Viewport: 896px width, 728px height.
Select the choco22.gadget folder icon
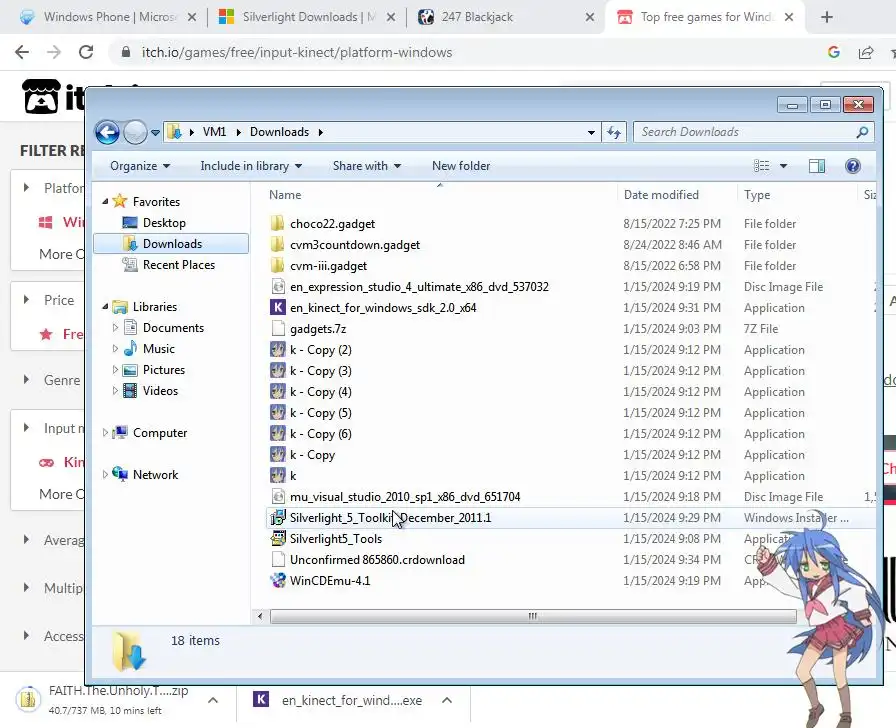pyautogui.click(x=277, y=223)
